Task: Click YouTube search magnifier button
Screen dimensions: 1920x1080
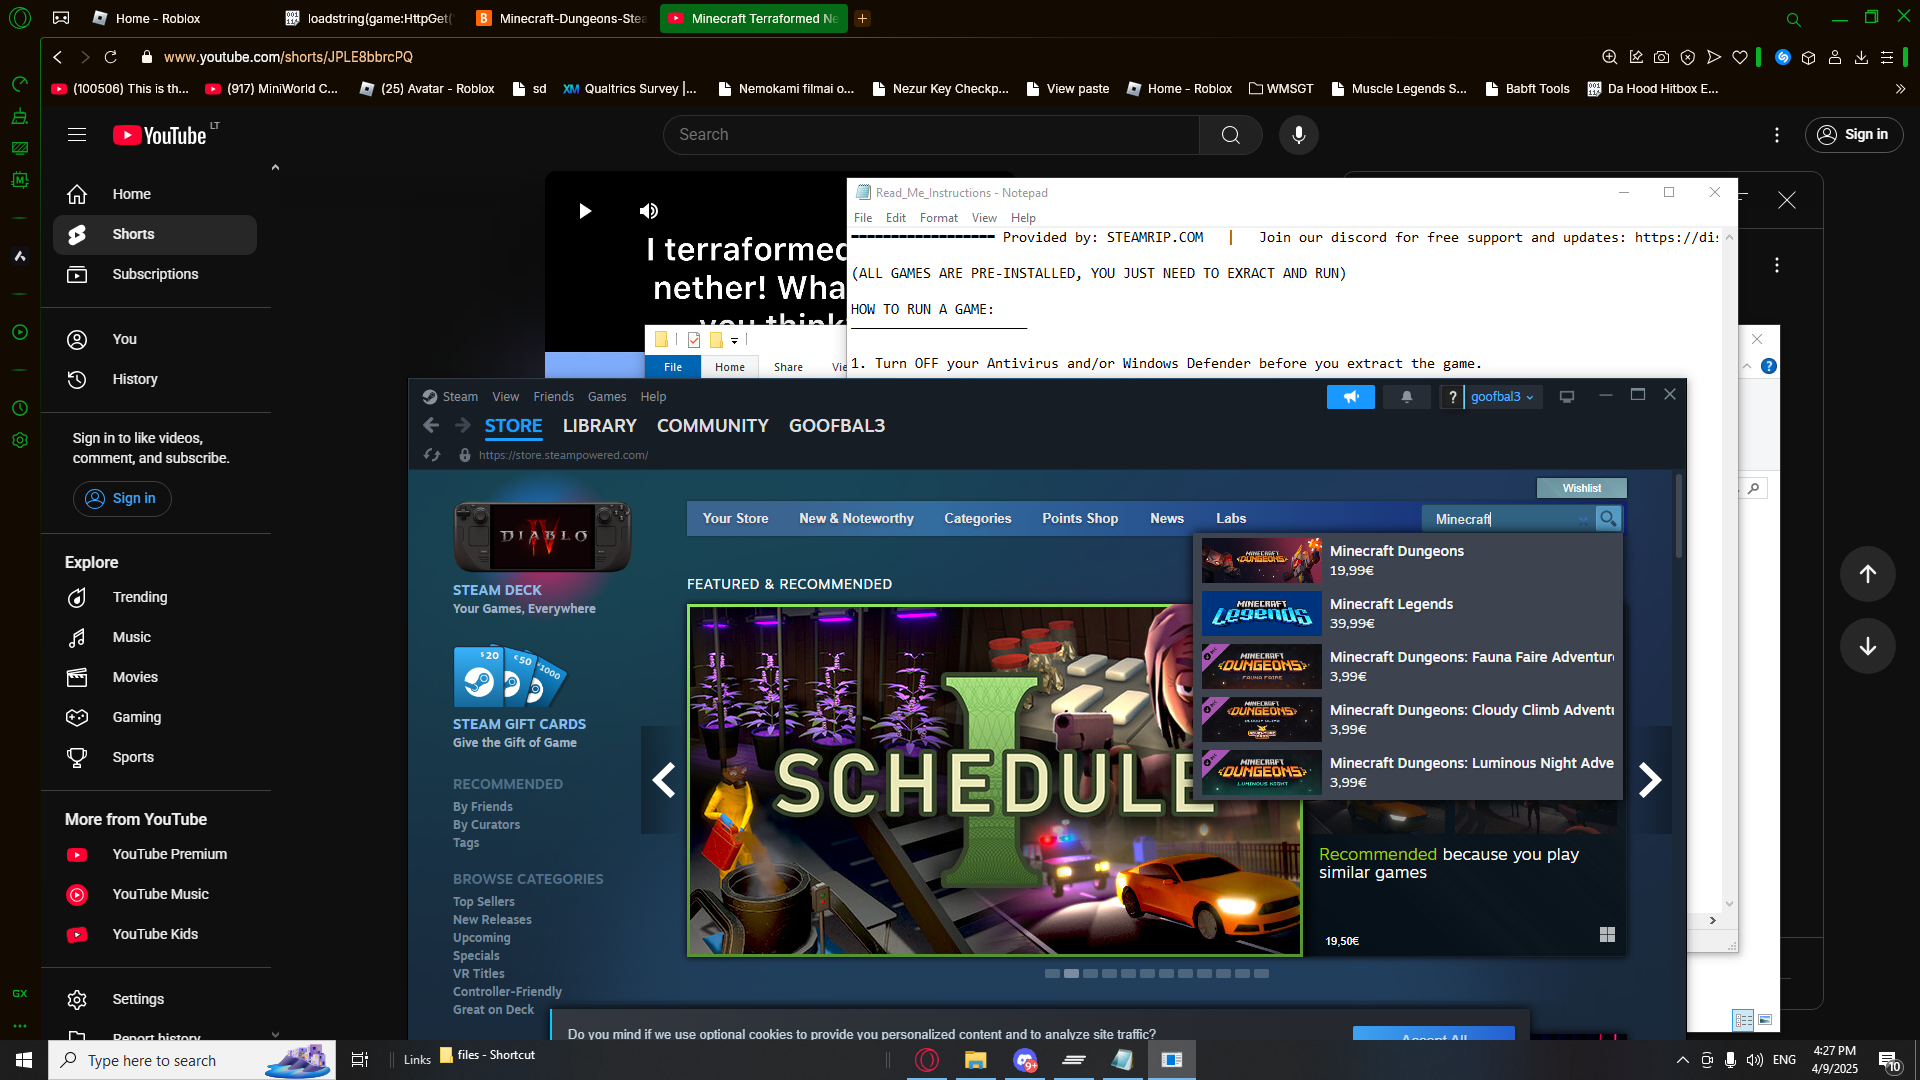Action: (1230, 135)
